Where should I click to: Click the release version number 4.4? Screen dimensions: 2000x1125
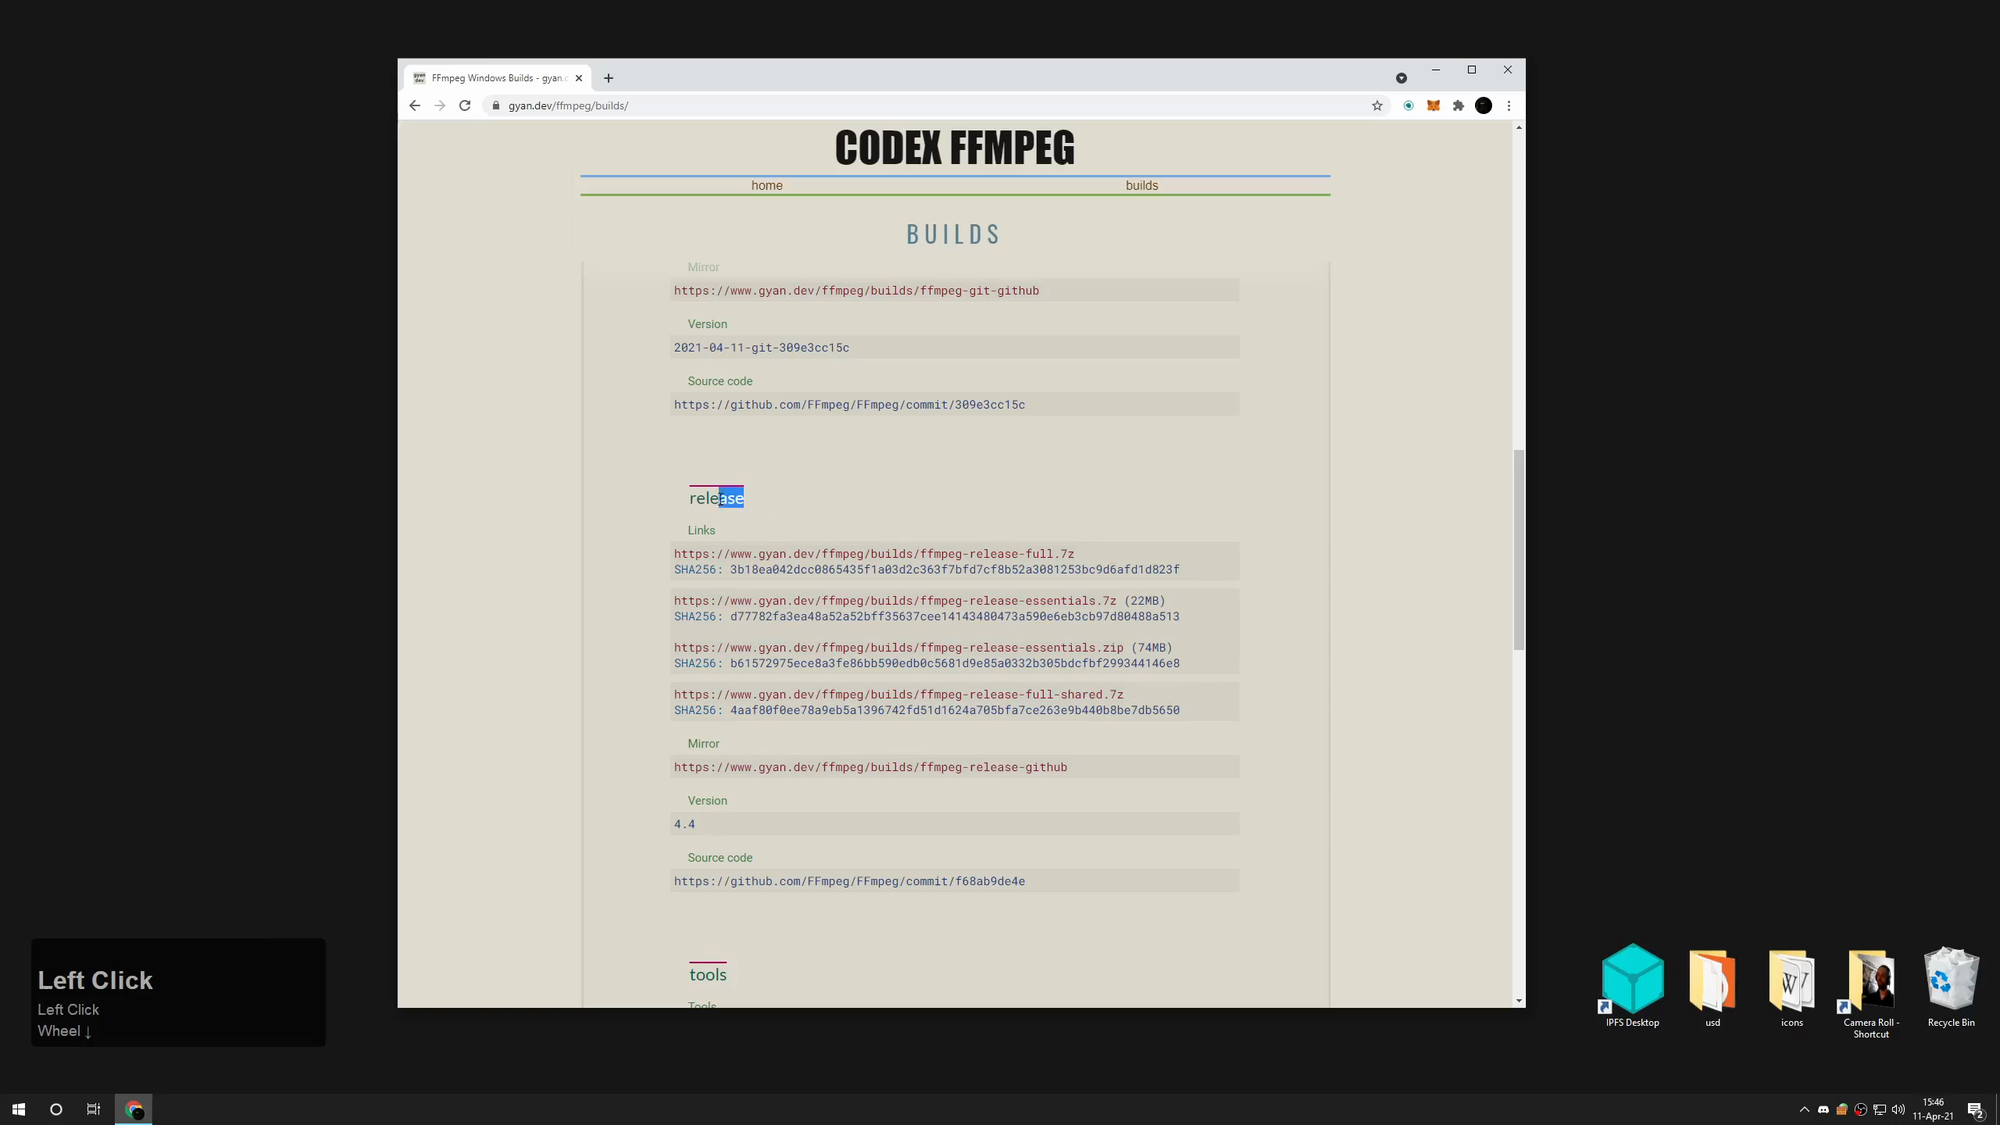684,825
